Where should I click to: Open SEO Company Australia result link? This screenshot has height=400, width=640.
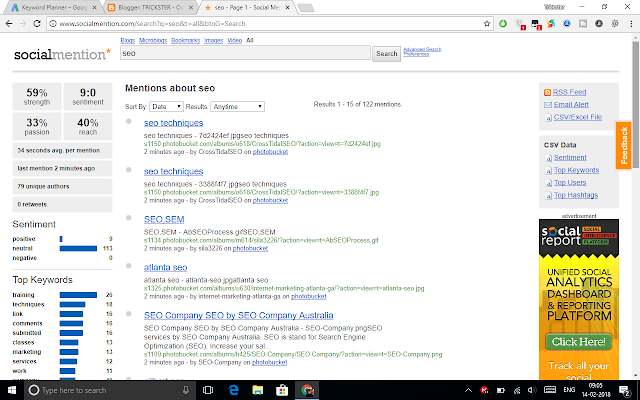point(238,316)
